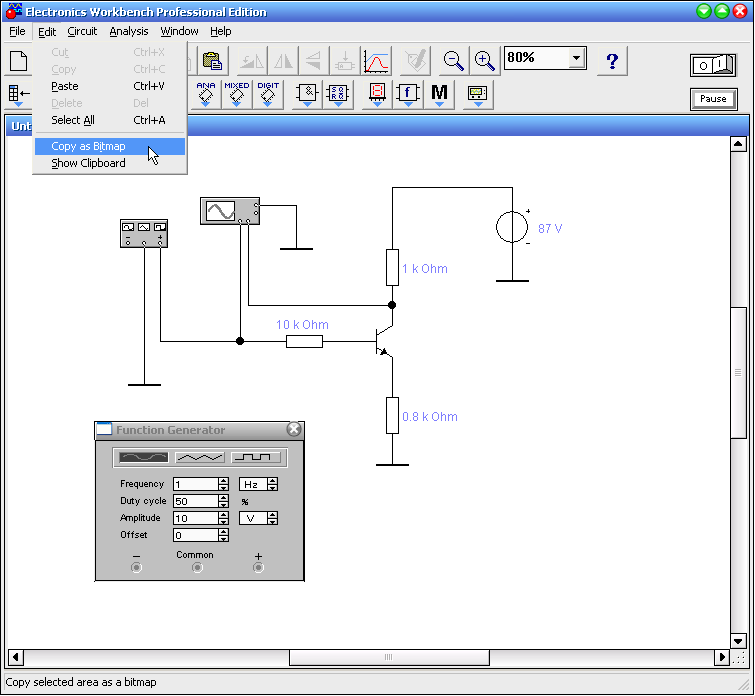Select the sine waveform button

(143, 457)
